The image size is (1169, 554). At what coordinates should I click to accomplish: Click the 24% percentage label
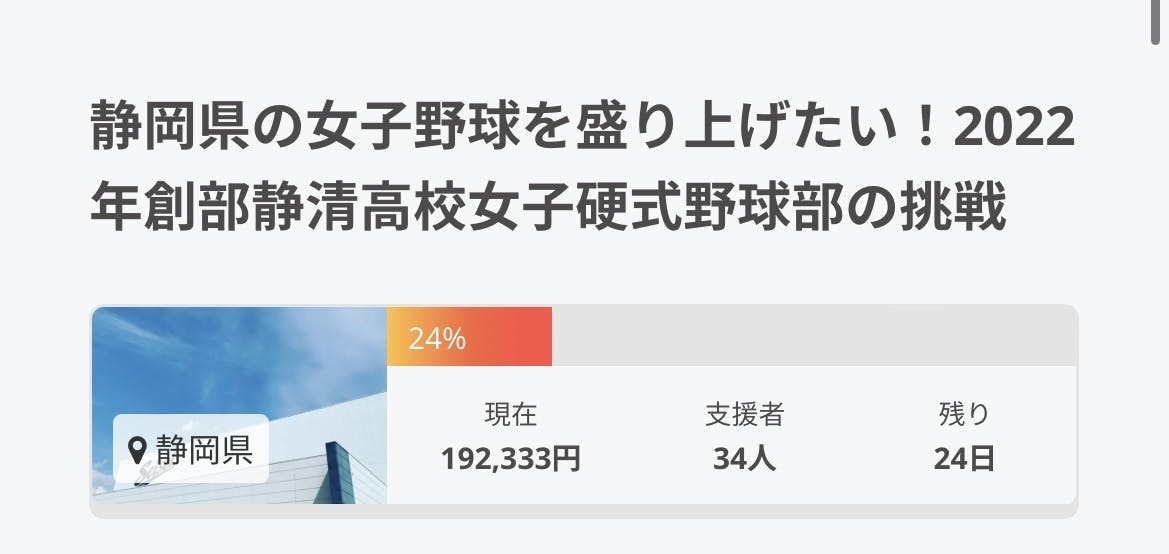pos(437,339)
